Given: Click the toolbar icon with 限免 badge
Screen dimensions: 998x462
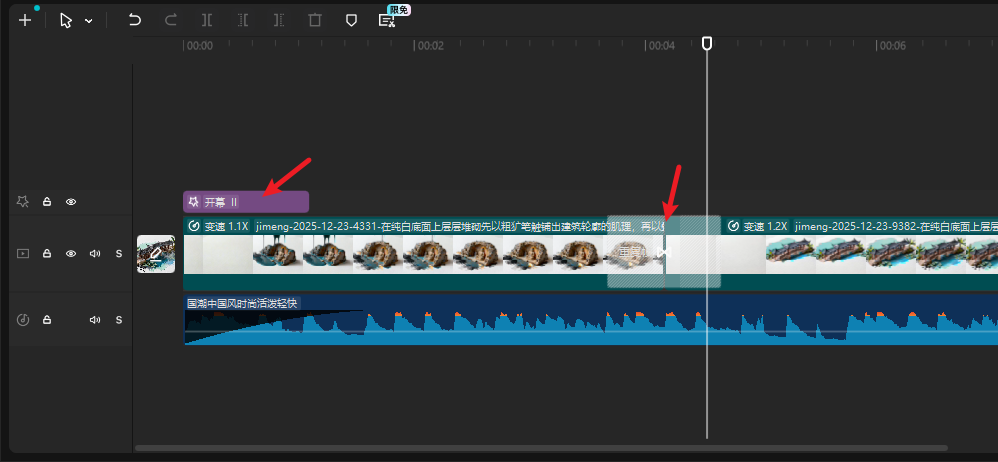Looking at the screenshot, I should pyautogui.click(x=386, y=20).
